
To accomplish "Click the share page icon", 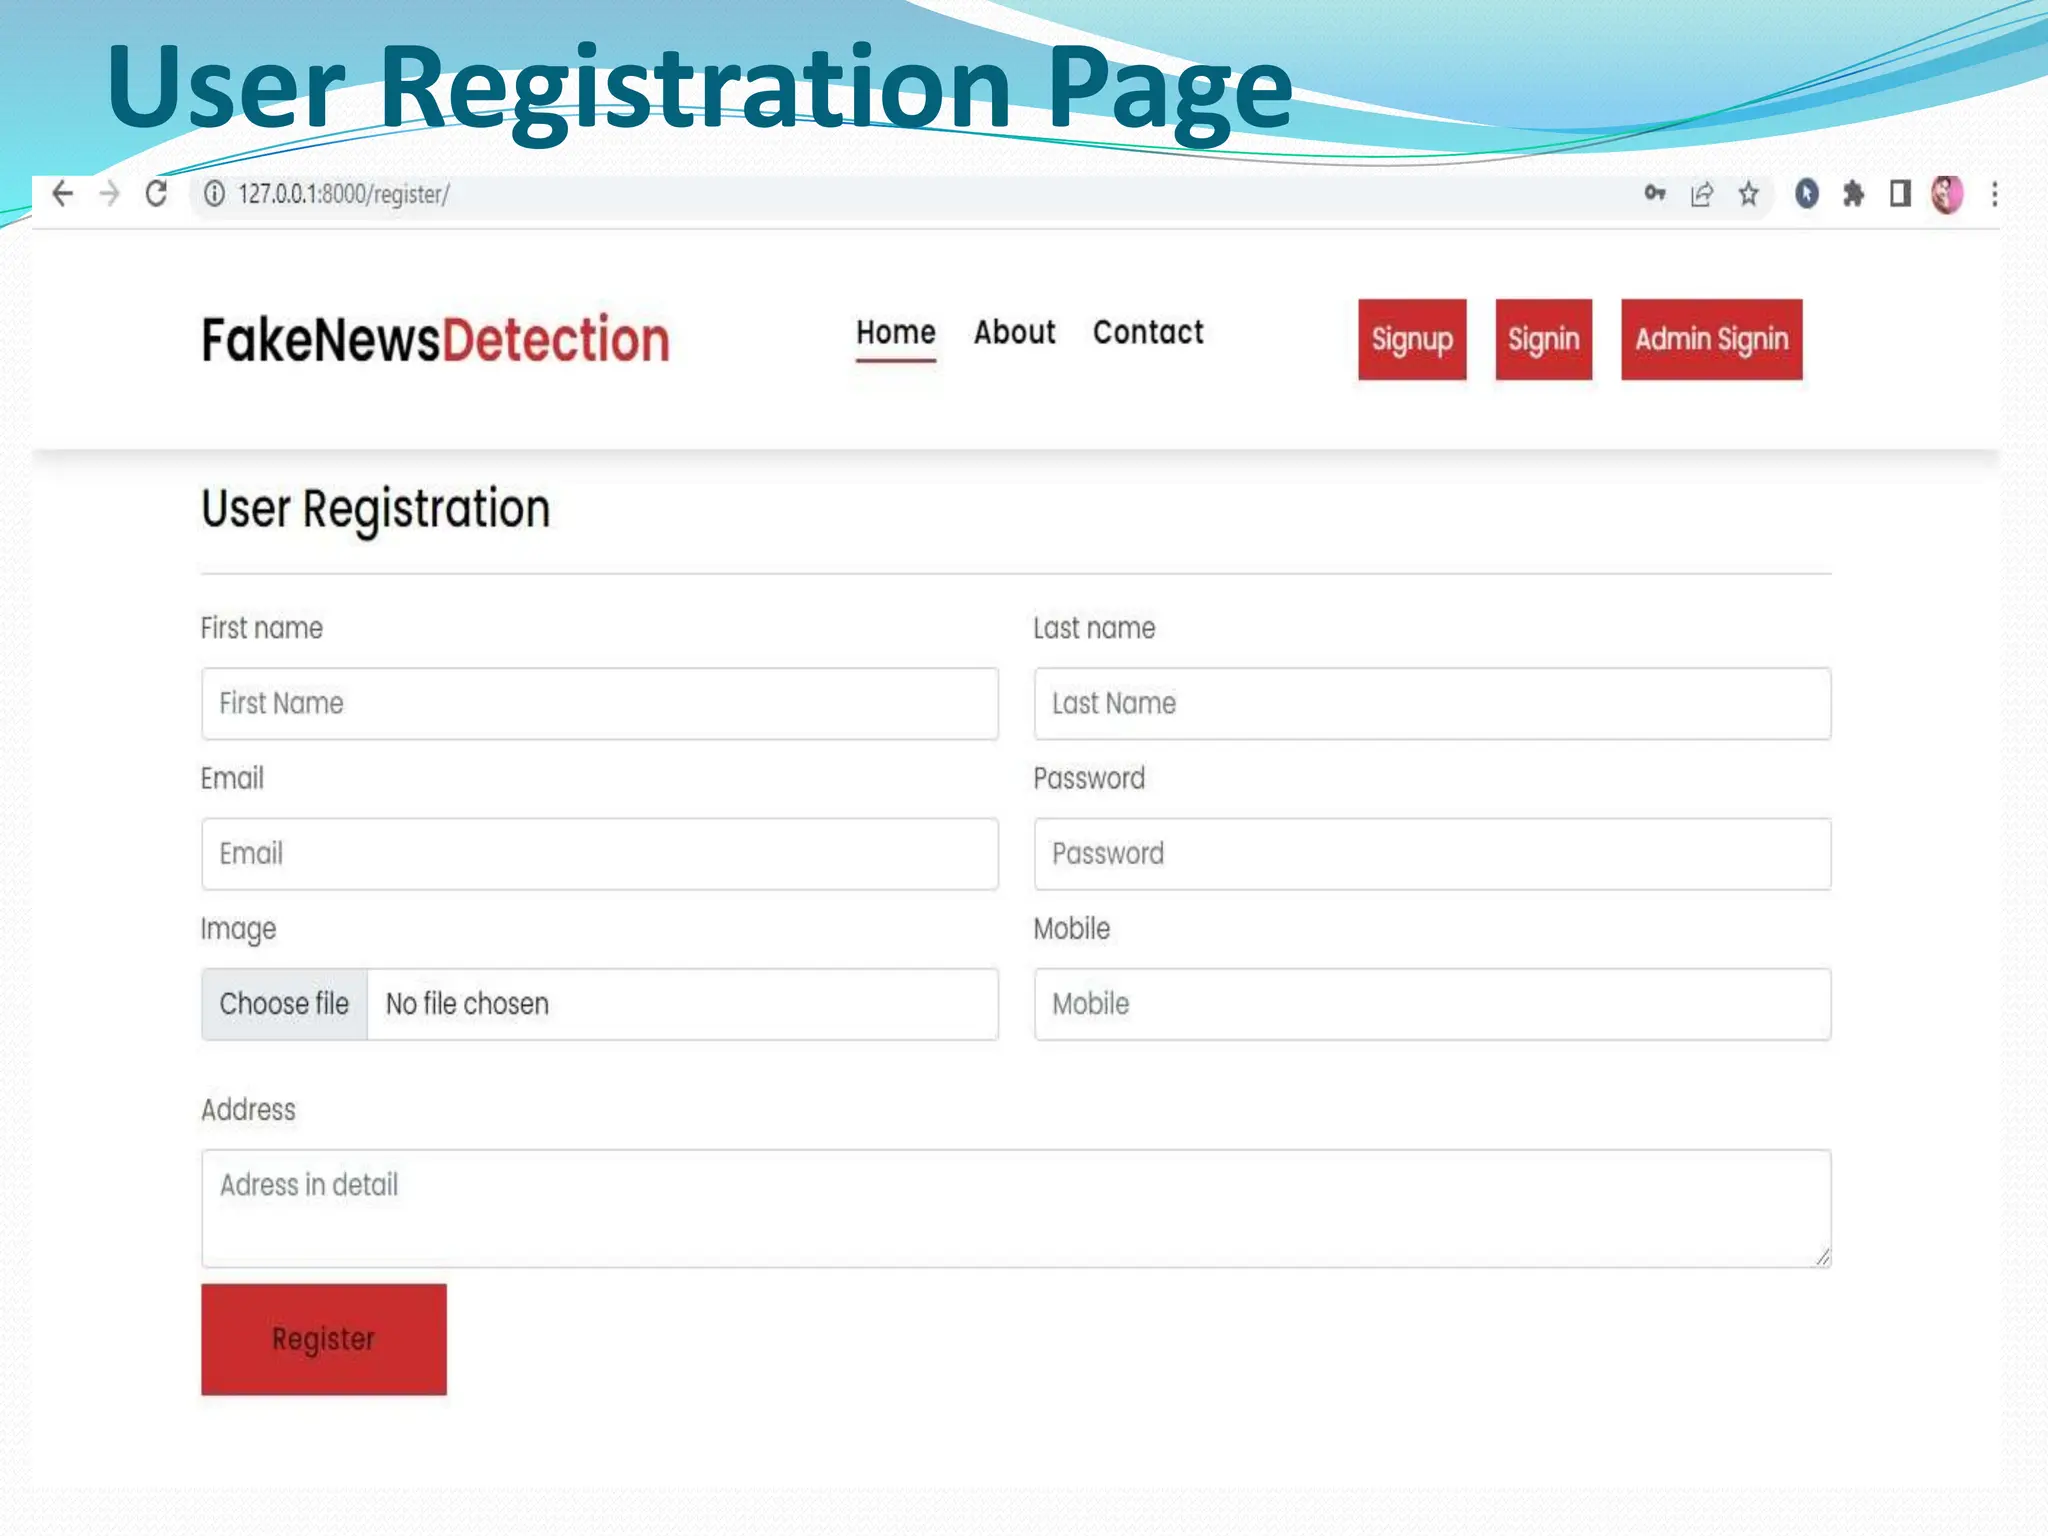I will (1702, 194).
